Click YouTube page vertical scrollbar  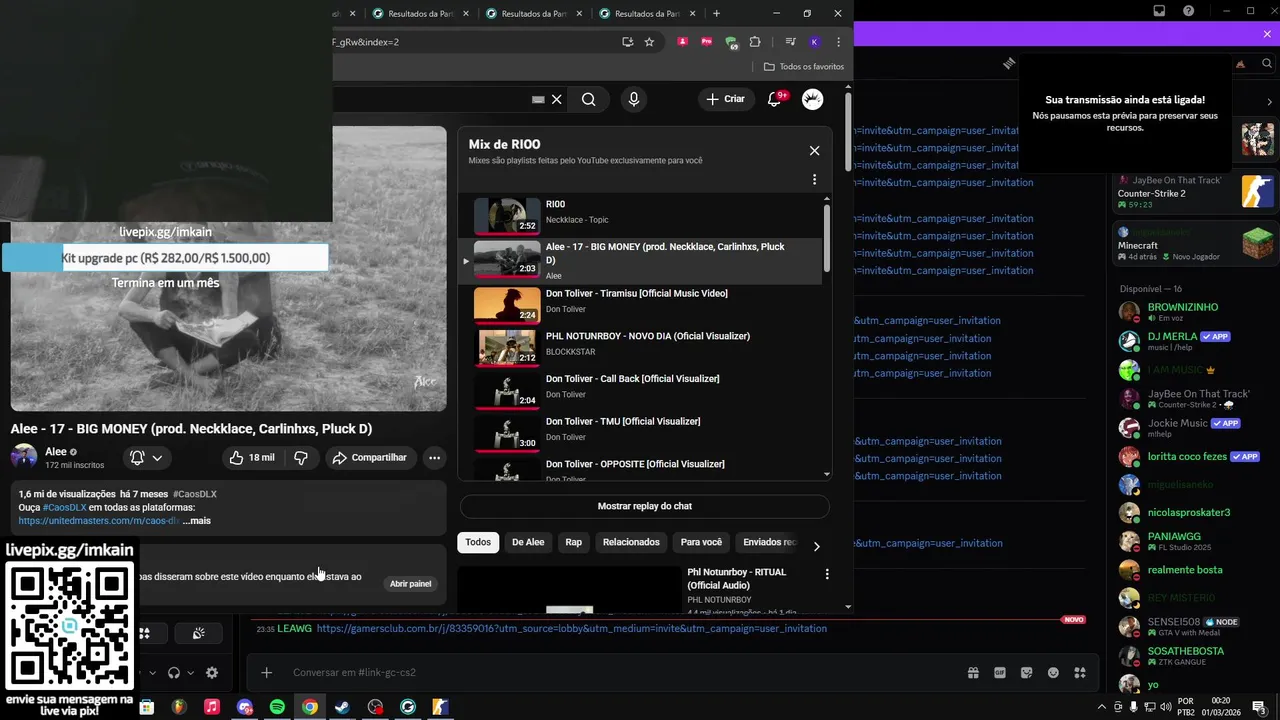[x=849, y=133]
